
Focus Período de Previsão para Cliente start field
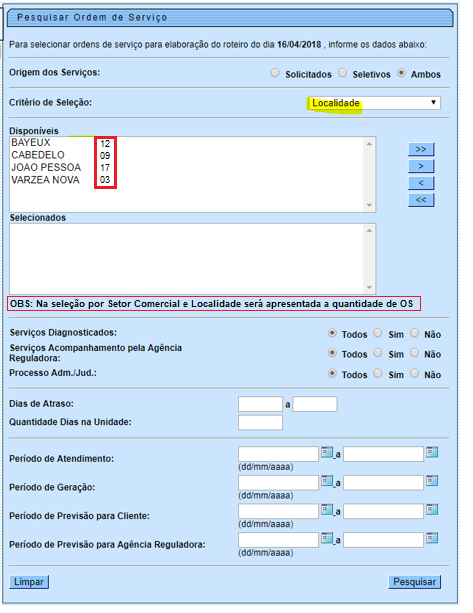pos(278,511)
